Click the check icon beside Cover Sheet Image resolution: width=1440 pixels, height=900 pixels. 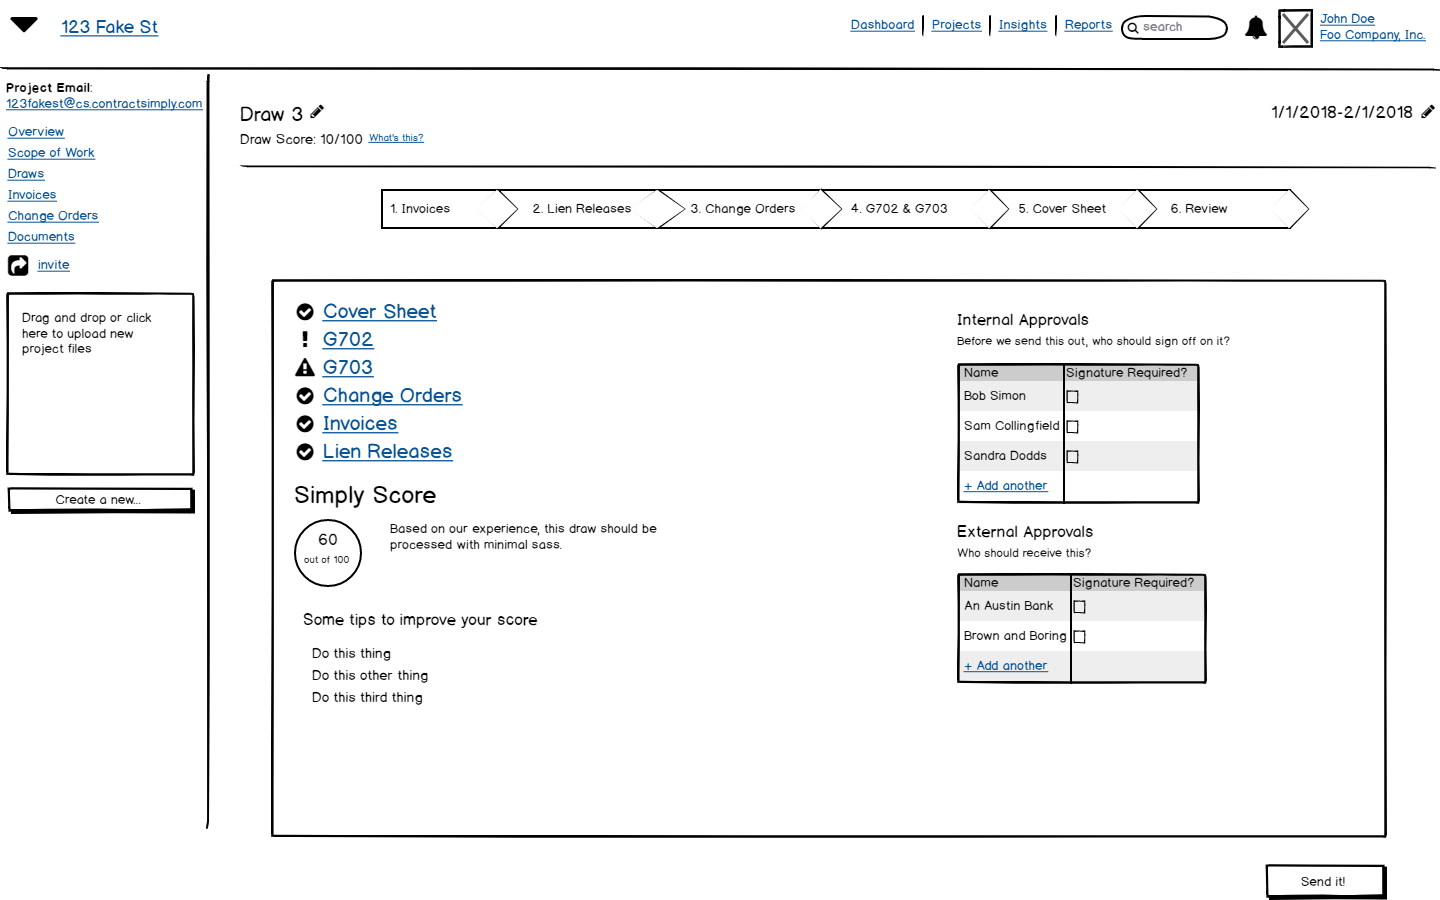[305, 312]
